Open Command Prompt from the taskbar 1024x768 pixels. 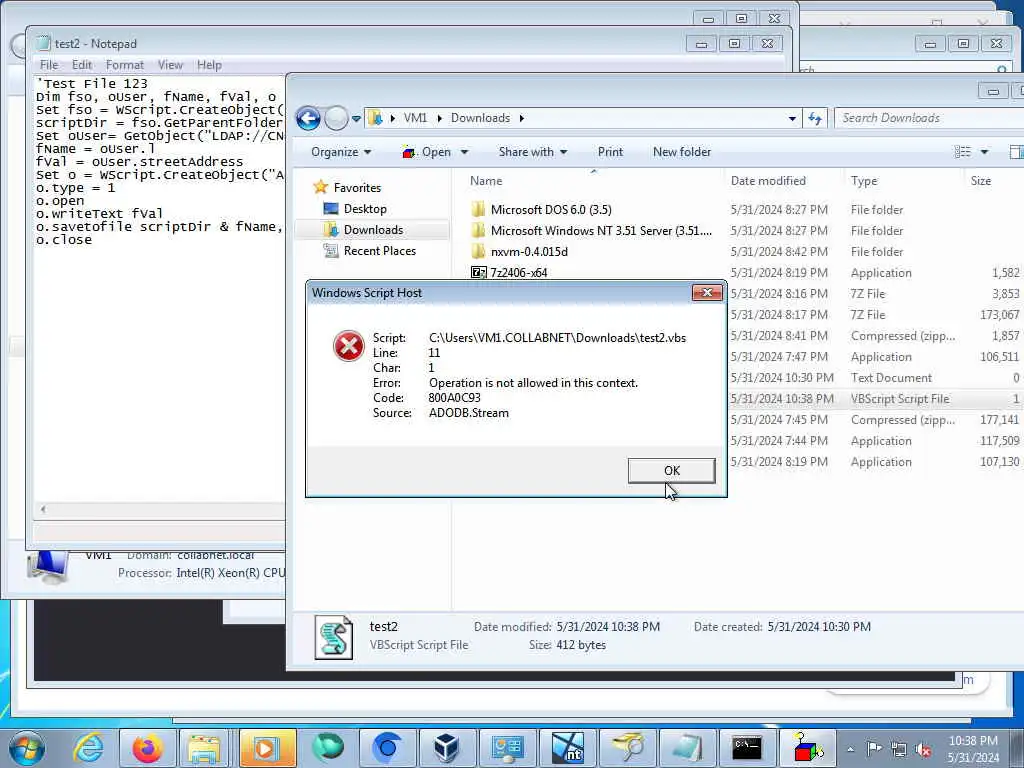pos(747,748)
